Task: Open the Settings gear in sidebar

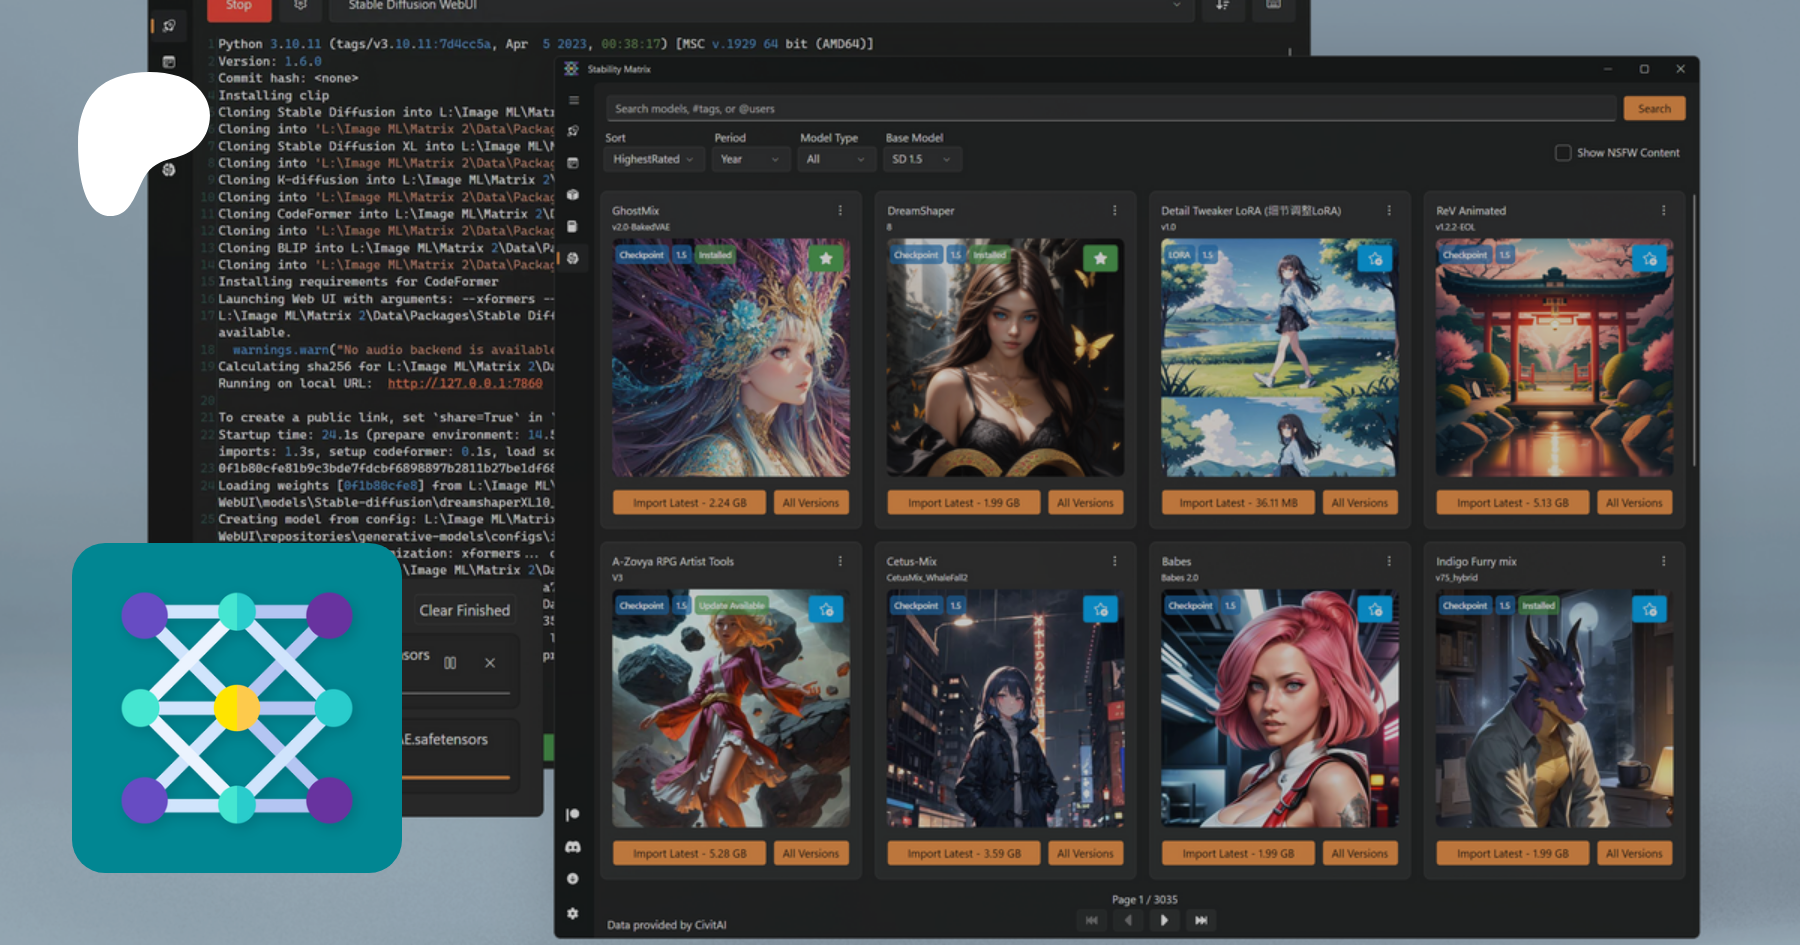Action: (573, 913)
